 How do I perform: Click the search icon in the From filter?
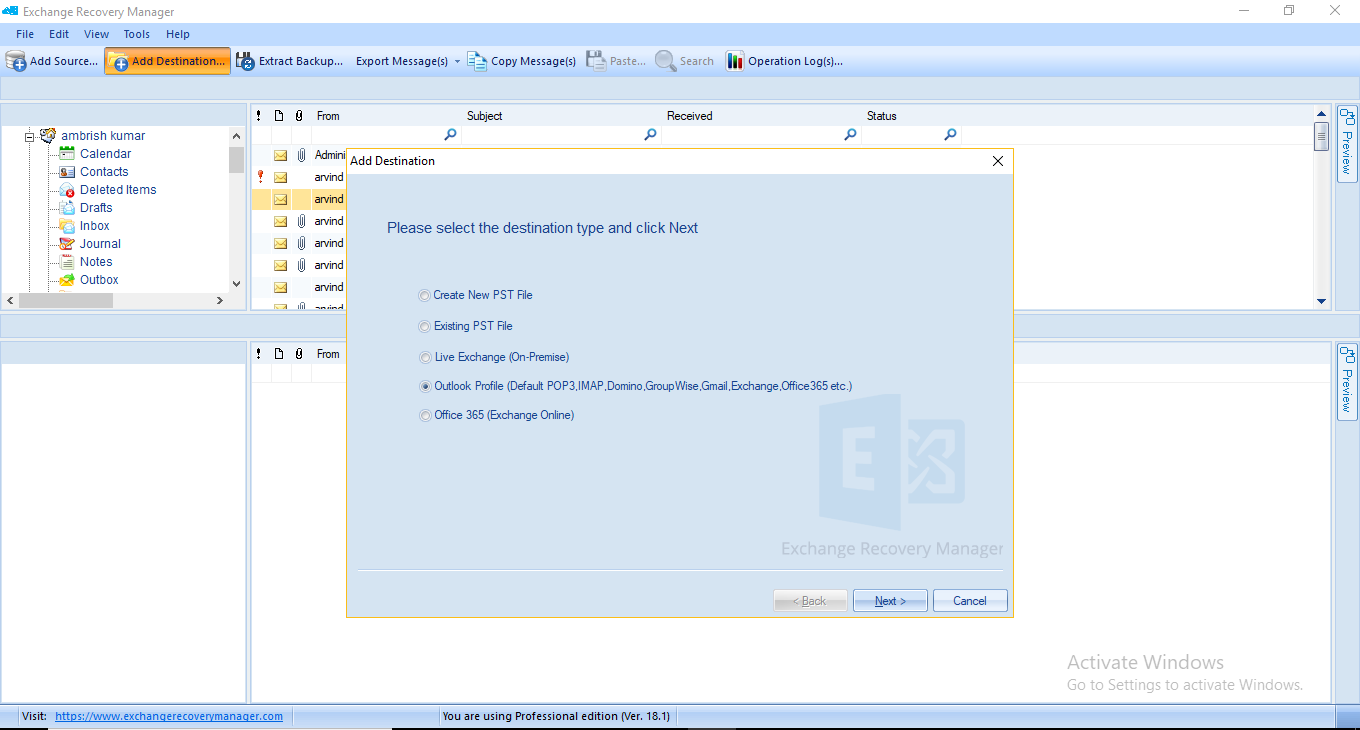point(450,135)
